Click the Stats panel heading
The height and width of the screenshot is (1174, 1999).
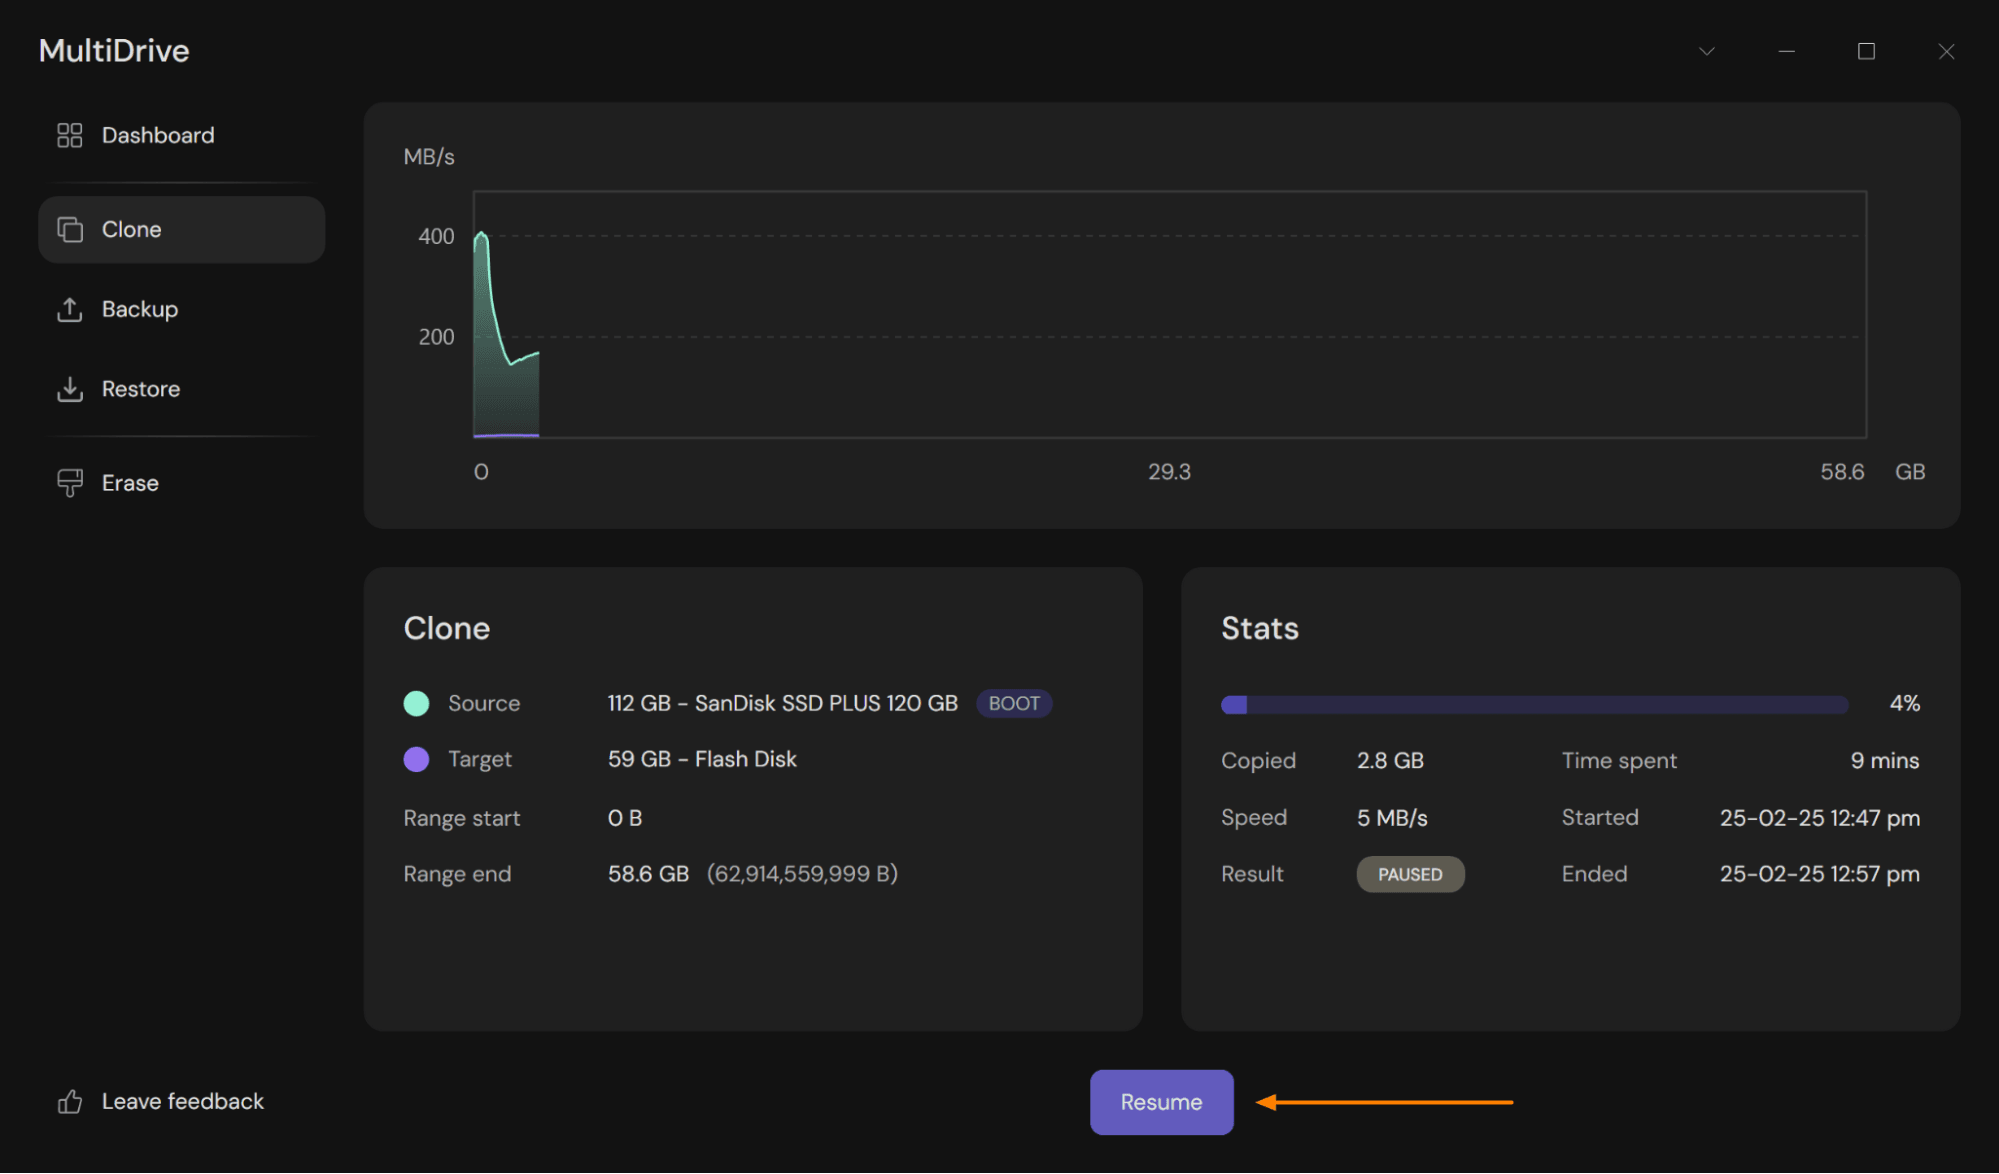(x=1260, y=628)
